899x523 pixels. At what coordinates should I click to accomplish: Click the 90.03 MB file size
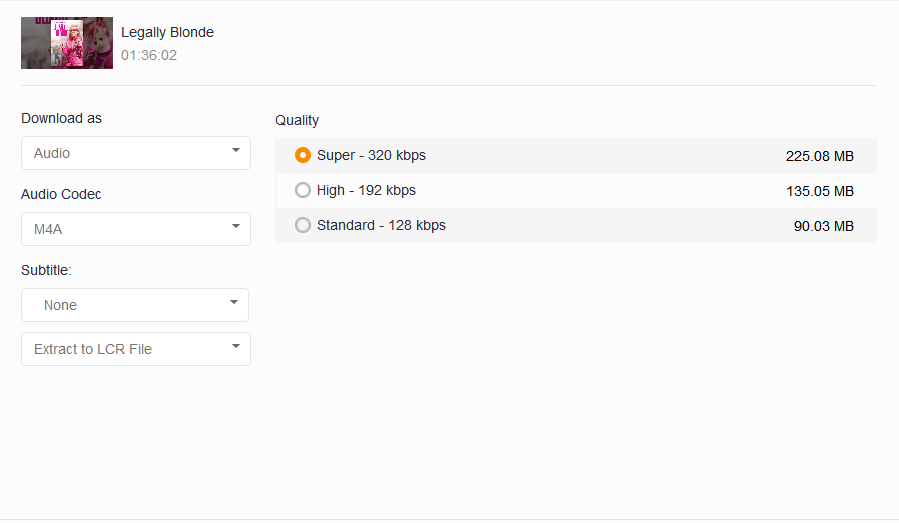click(823, 226)
